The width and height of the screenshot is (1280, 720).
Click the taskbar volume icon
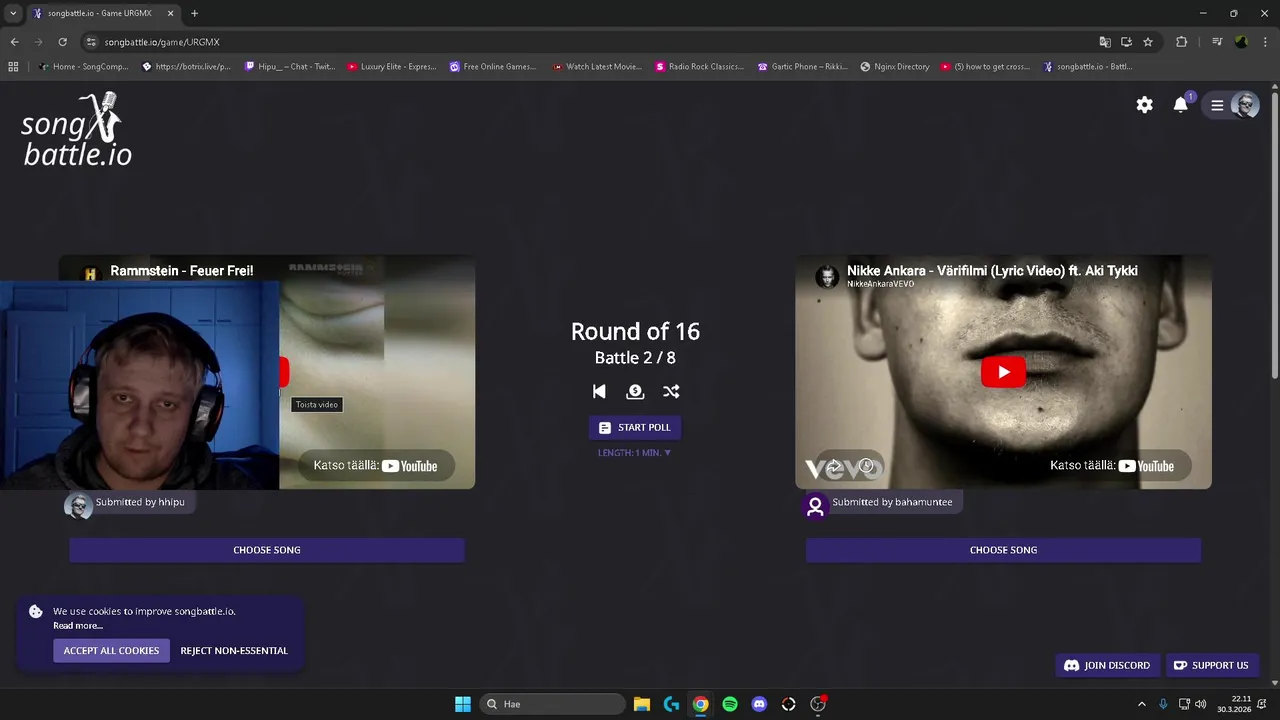tap(1200, 704)
